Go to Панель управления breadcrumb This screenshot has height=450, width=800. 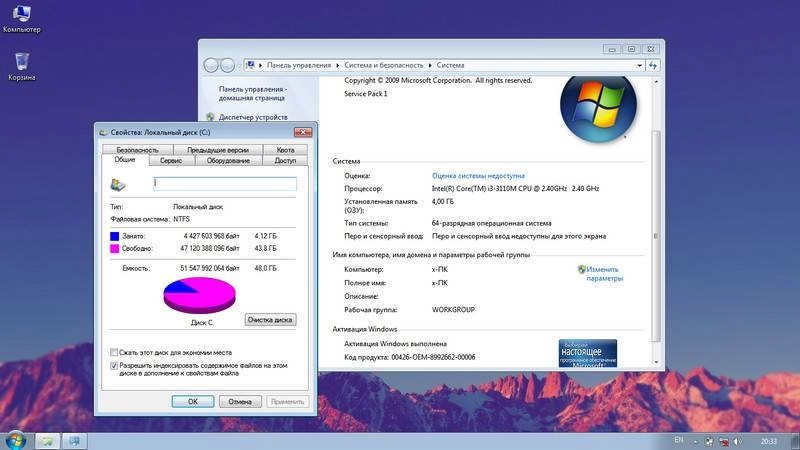(299, 65)
